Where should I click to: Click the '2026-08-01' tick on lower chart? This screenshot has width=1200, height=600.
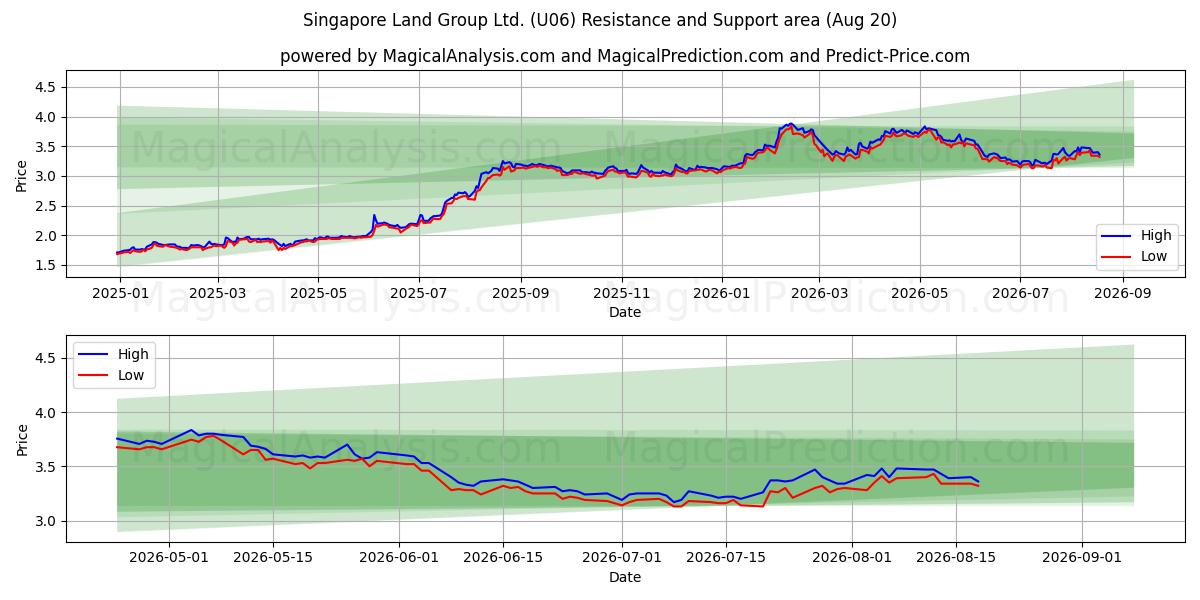853,558
